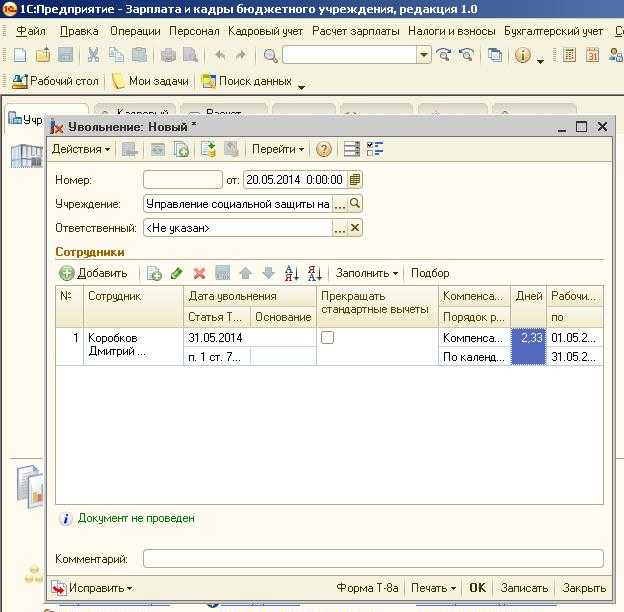Image resolution: width=624 pixels, height=612 pixels.
Task: Click the Print icon in main toolbar
Action: [168, 55]
